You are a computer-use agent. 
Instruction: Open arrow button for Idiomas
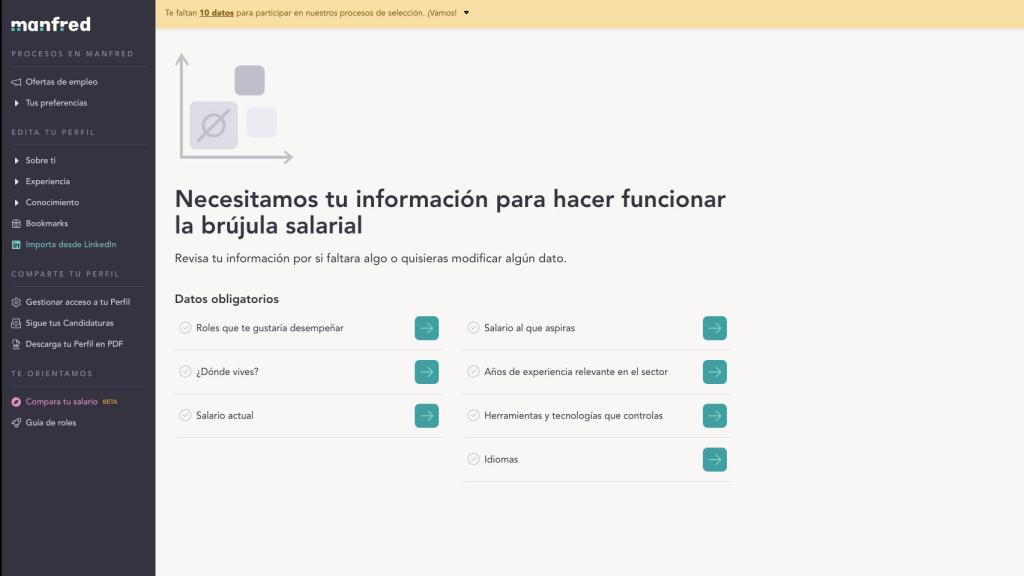click(x=714, y=459)
